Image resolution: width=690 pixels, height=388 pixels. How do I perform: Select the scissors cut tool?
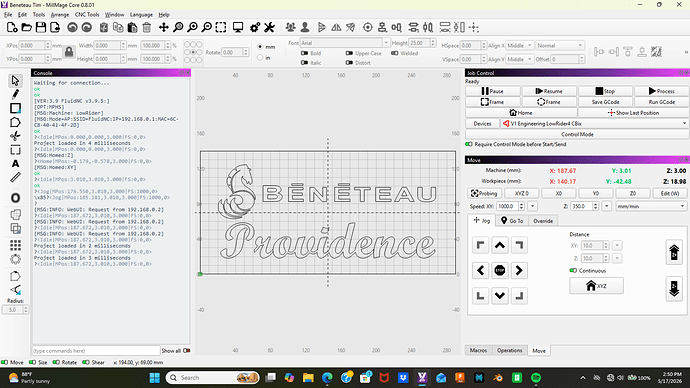click(x=15, y=136)
